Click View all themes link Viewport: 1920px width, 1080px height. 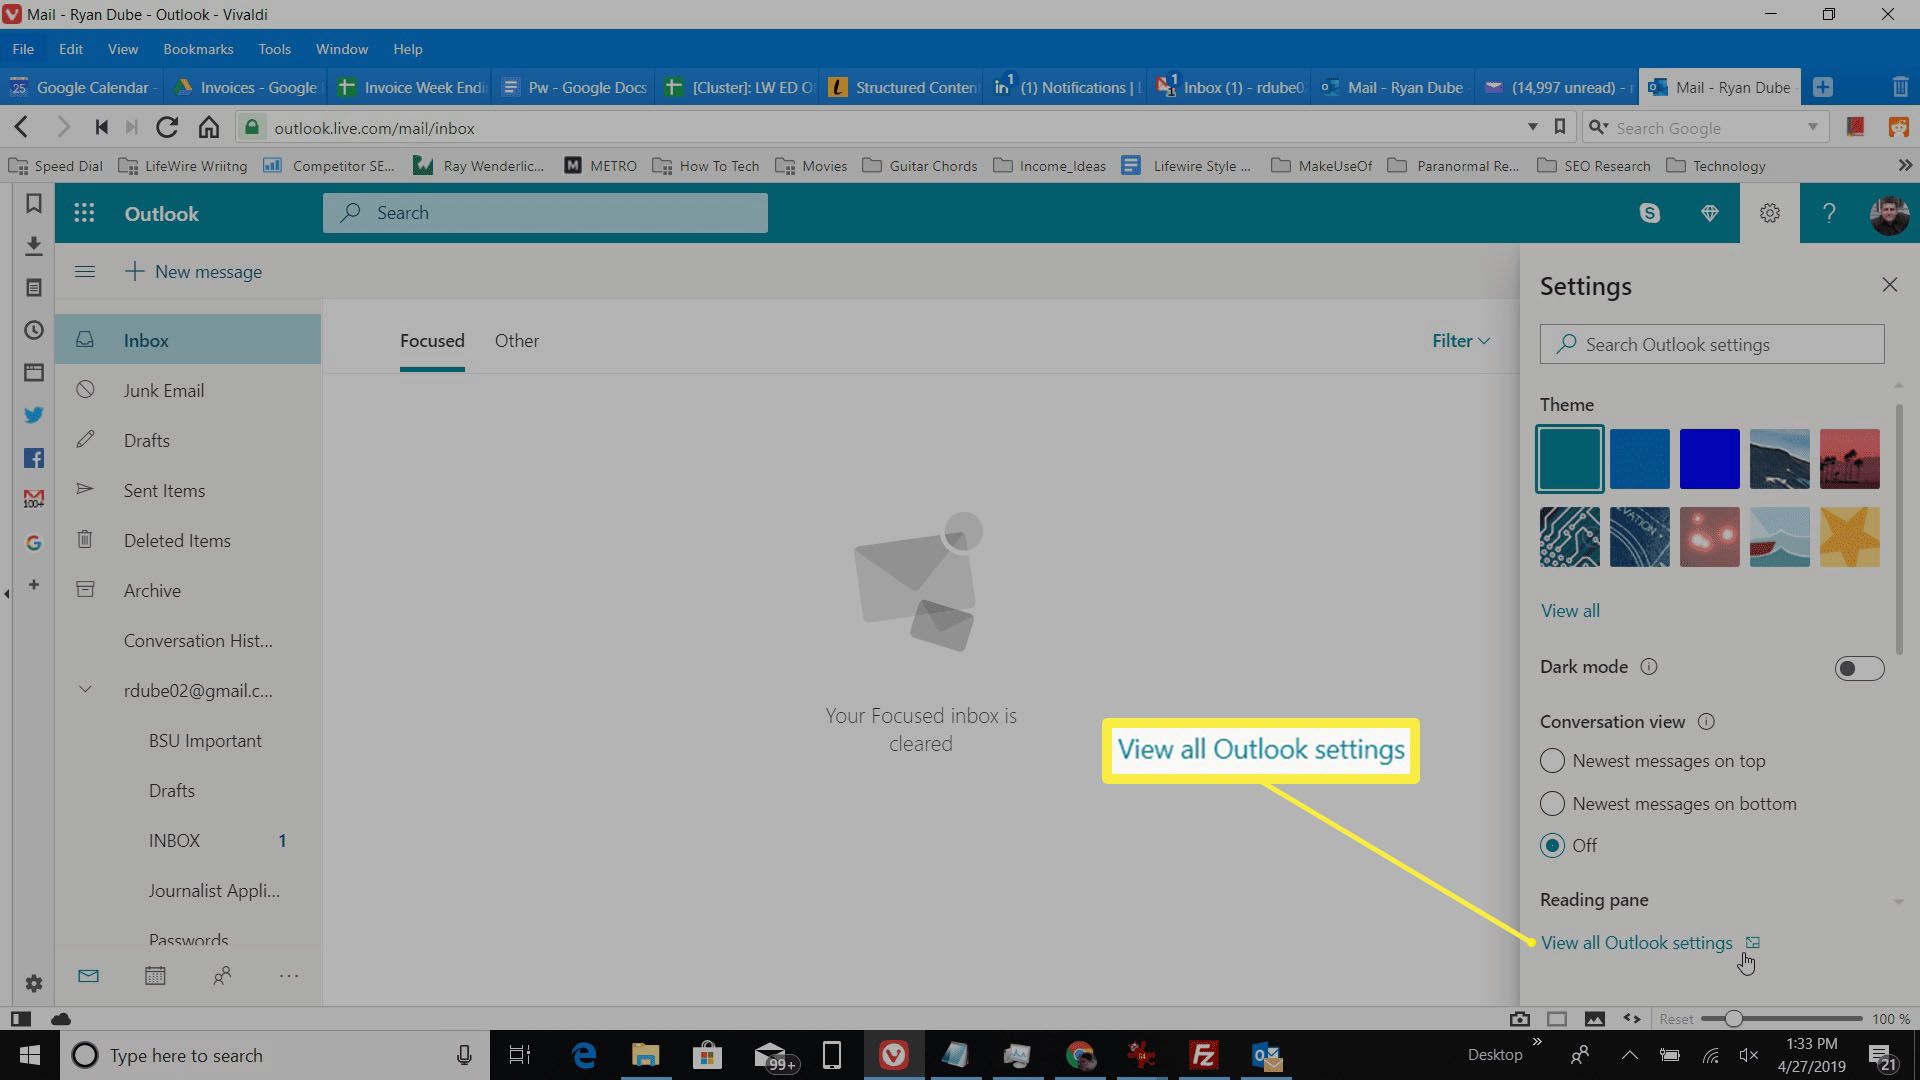pyautogui.click(x=1571, y=611)
